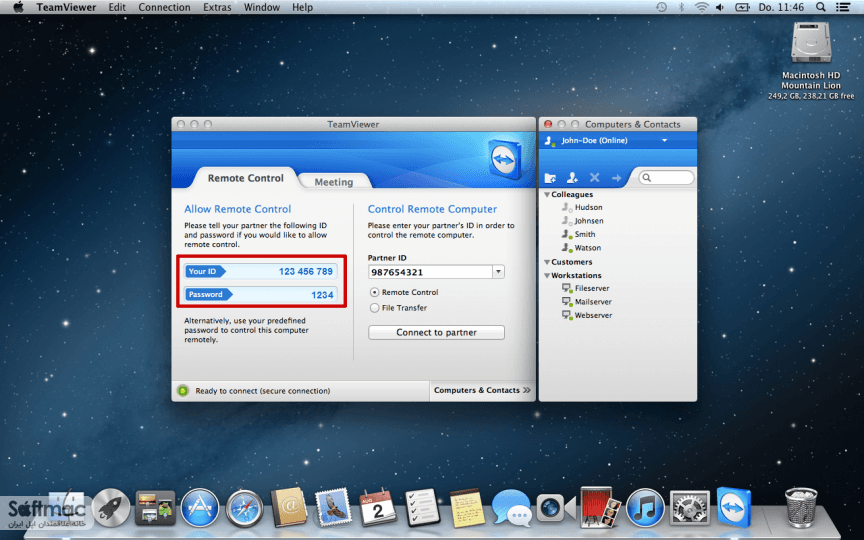Screen dimensions: 864x540
Task: Open the Apple menu
Action: (18, 7)
